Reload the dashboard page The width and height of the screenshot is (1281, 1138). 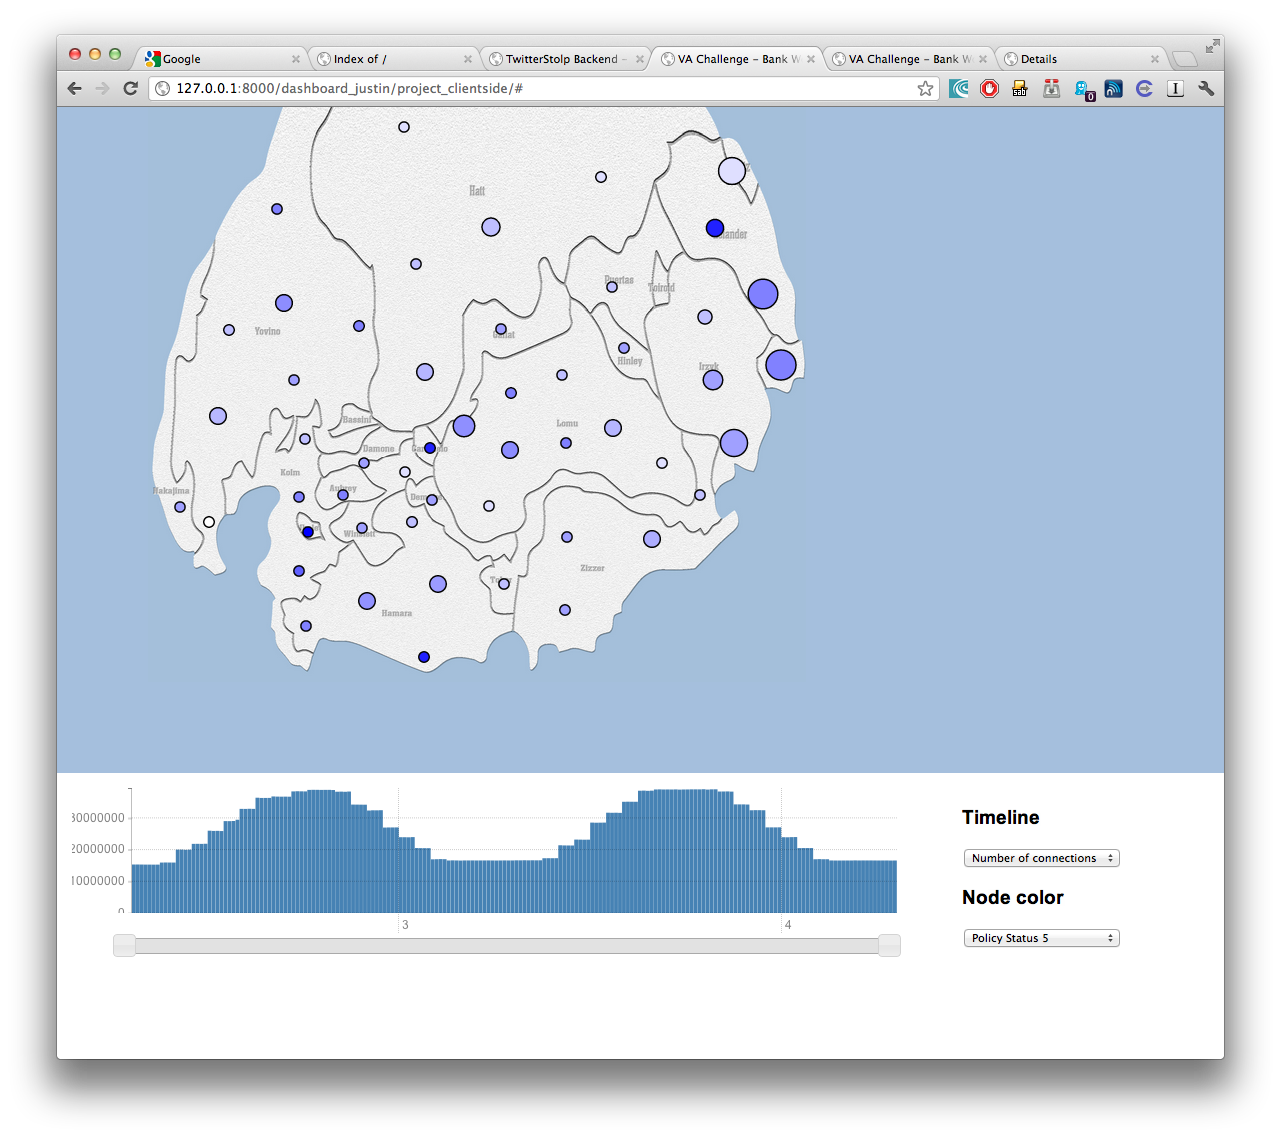(x=130, y=88)
